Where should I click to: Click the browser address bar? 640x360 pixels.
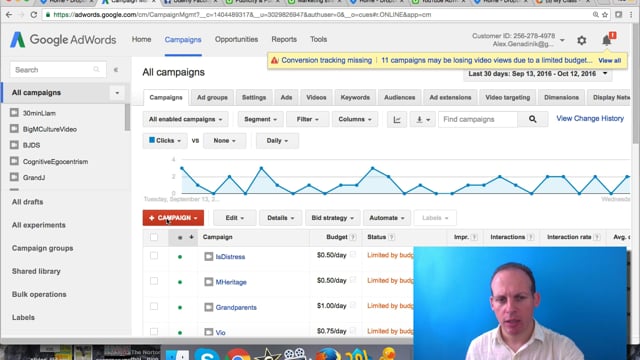318,15
